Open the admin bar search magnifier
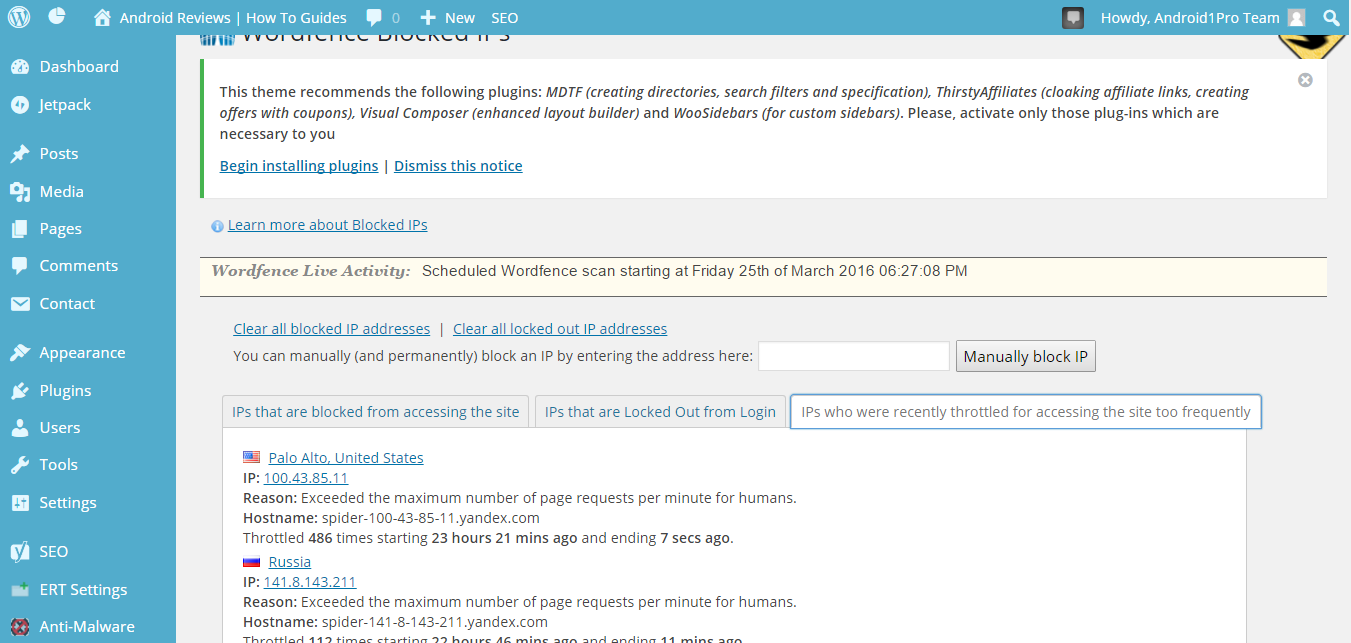This screenshot has height=643, width=1351. [x=1331, y=17]
